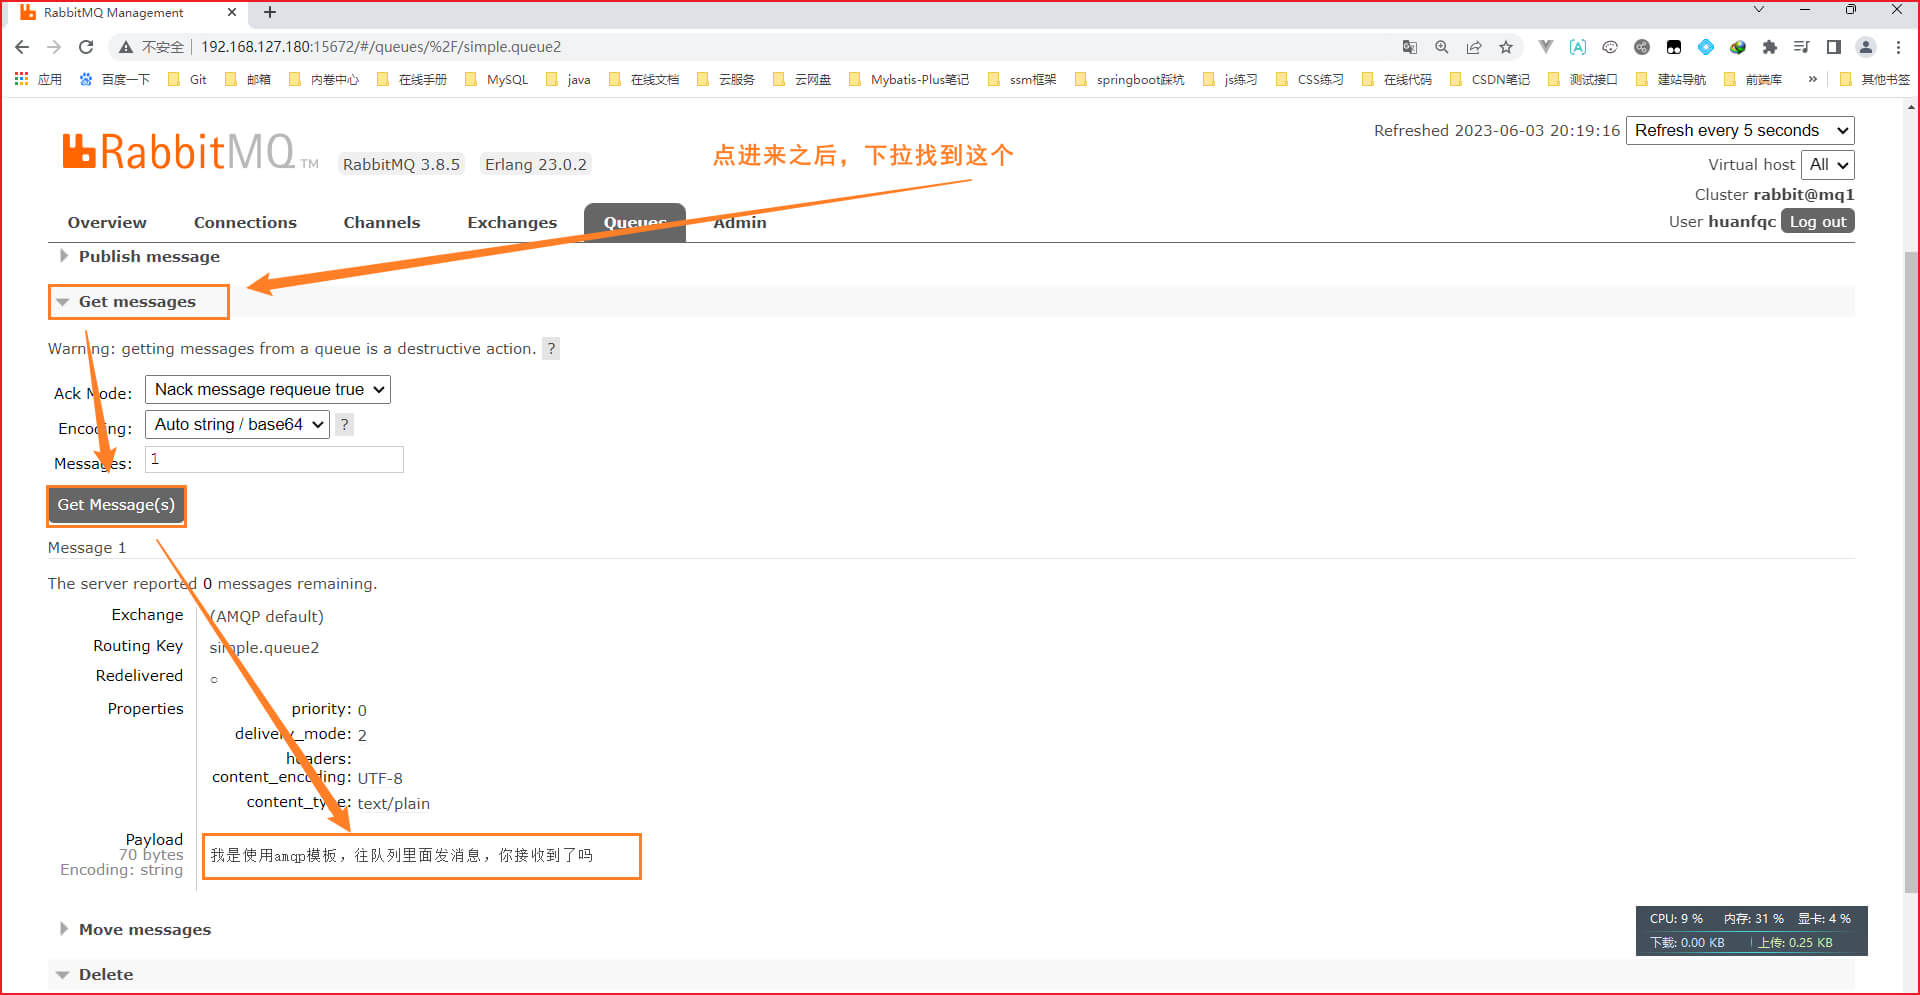Viewport: 1920px width, 995px height.
Task: Click the page vertical scrollbar
Action: 1911,570
